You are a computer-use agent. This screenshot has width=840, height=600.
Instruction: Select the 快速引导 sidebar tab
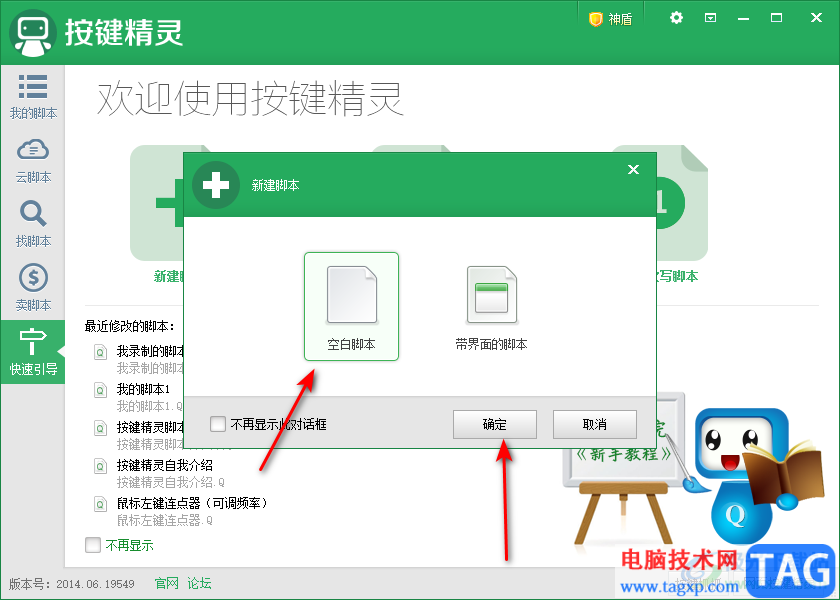coord(33,352)
